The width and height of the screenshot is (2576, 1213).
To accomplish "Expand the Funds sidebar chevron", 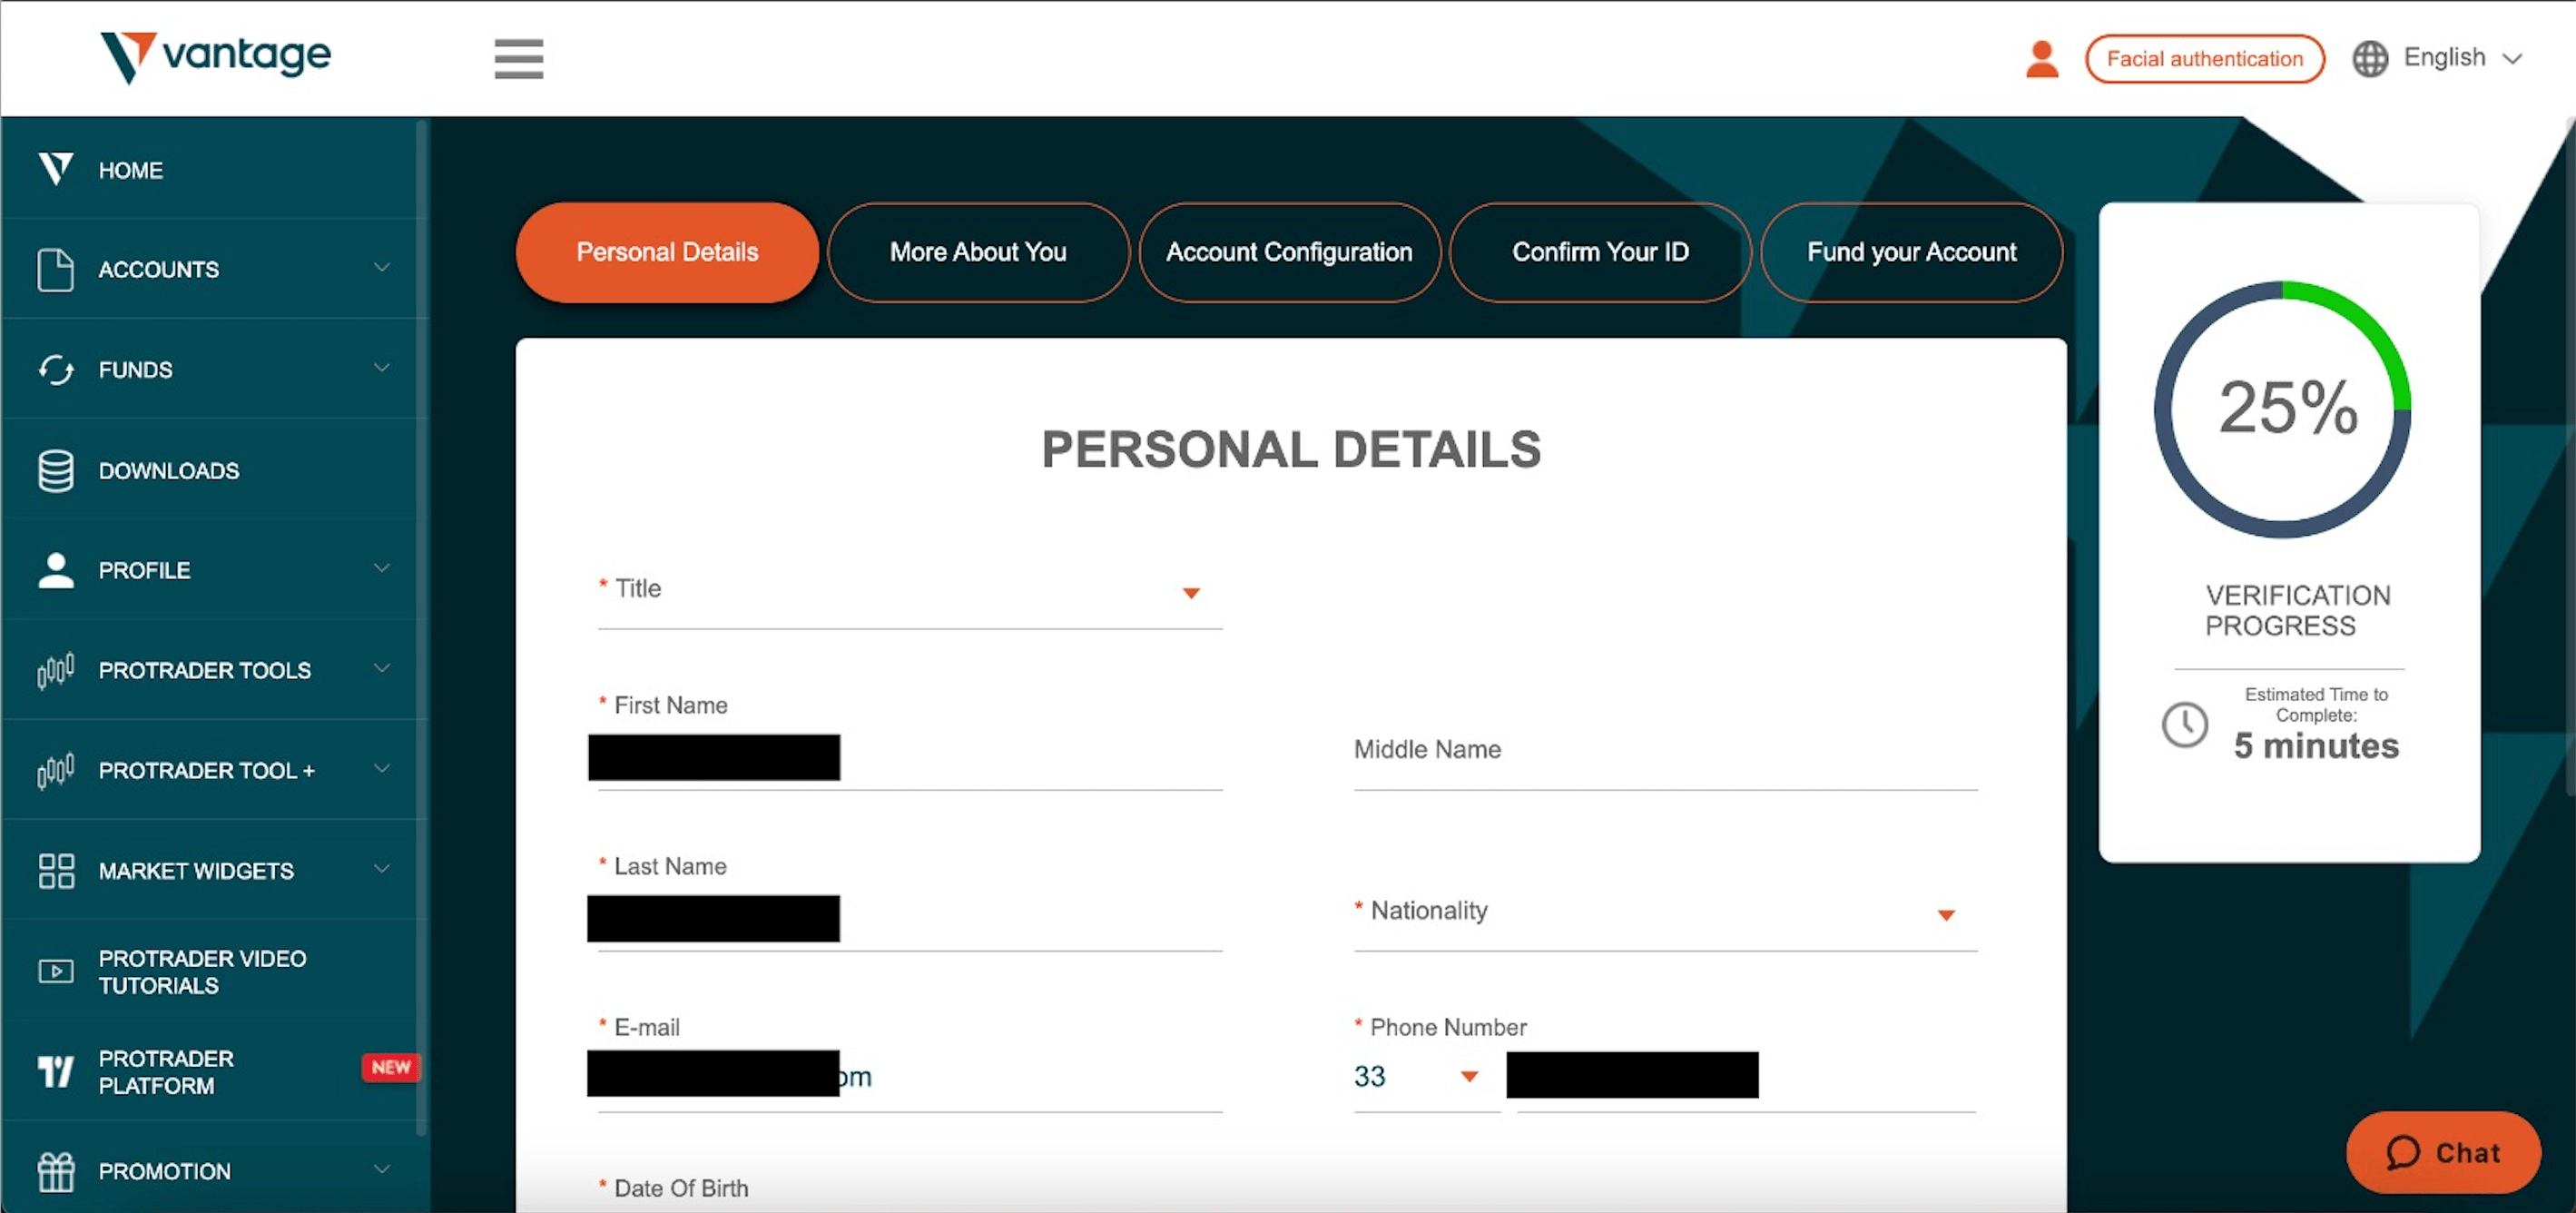I will [382, 368].
